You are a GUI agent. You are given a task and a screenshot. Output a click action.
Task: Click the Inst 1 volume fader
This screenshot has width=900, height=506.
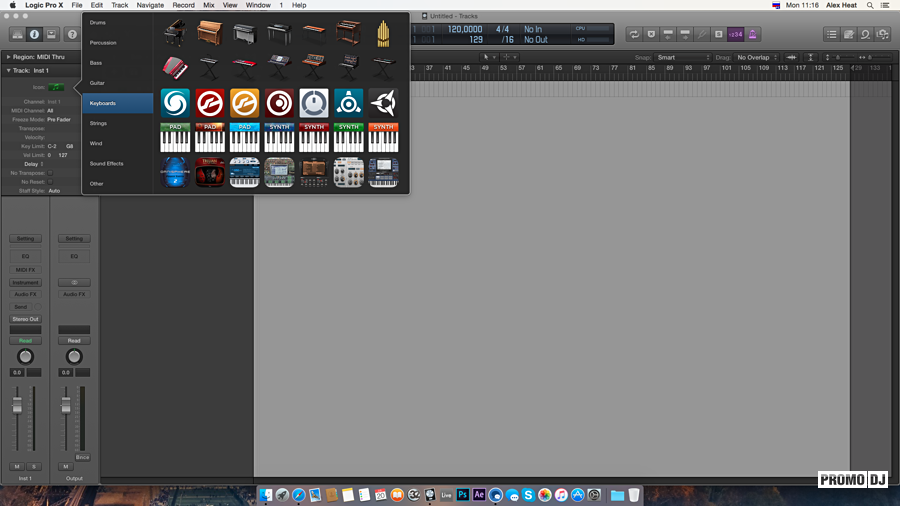17,405
